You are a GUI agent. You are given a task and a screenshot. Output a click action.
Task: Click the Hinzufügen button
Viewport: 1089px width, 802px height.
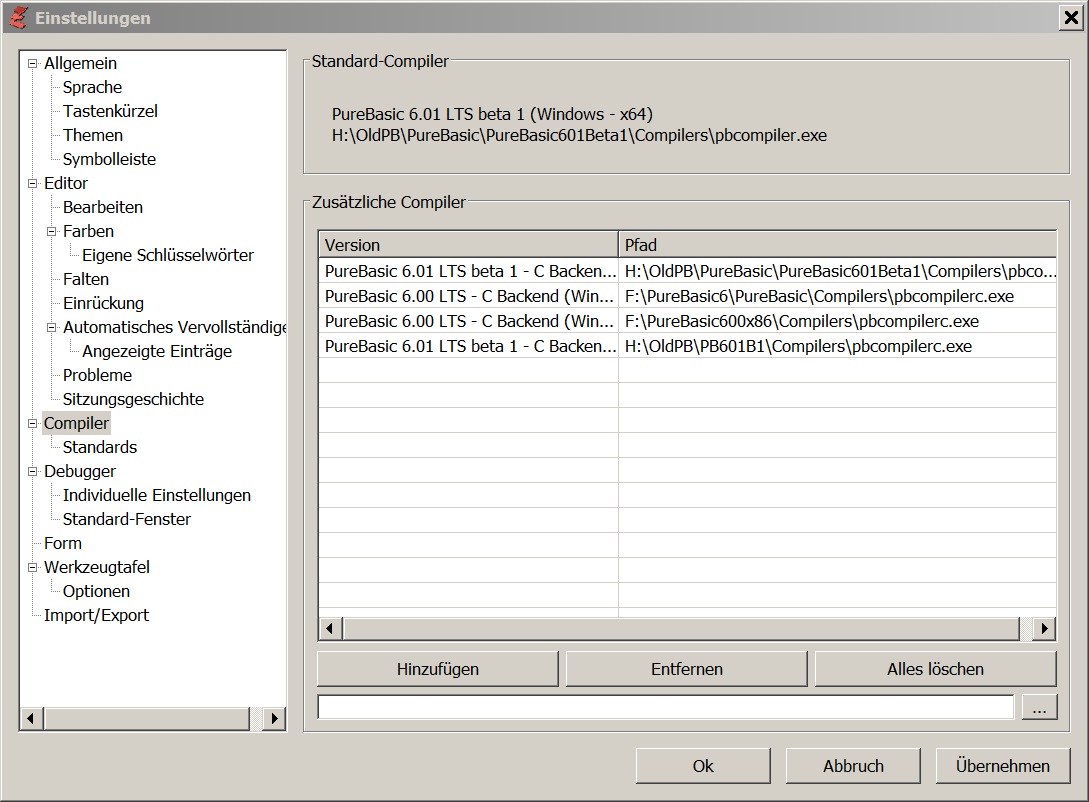pos(438,669)
